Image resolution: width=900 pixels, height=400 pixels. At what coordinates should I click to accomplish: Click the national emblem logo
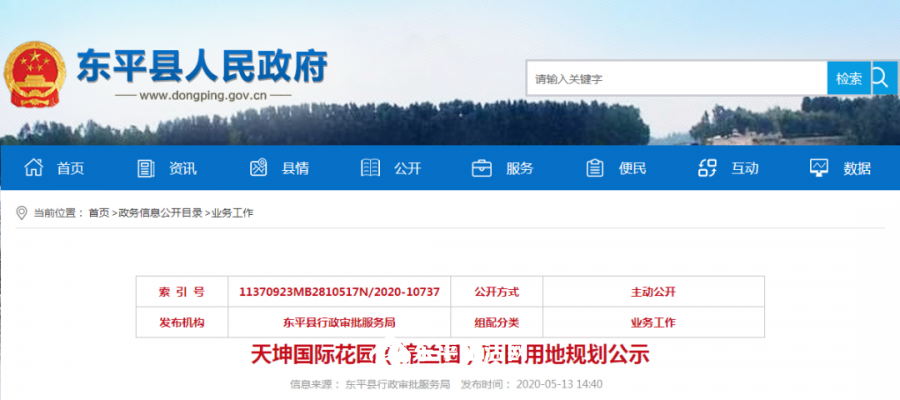pyautogui.click(x=34, y=74)
